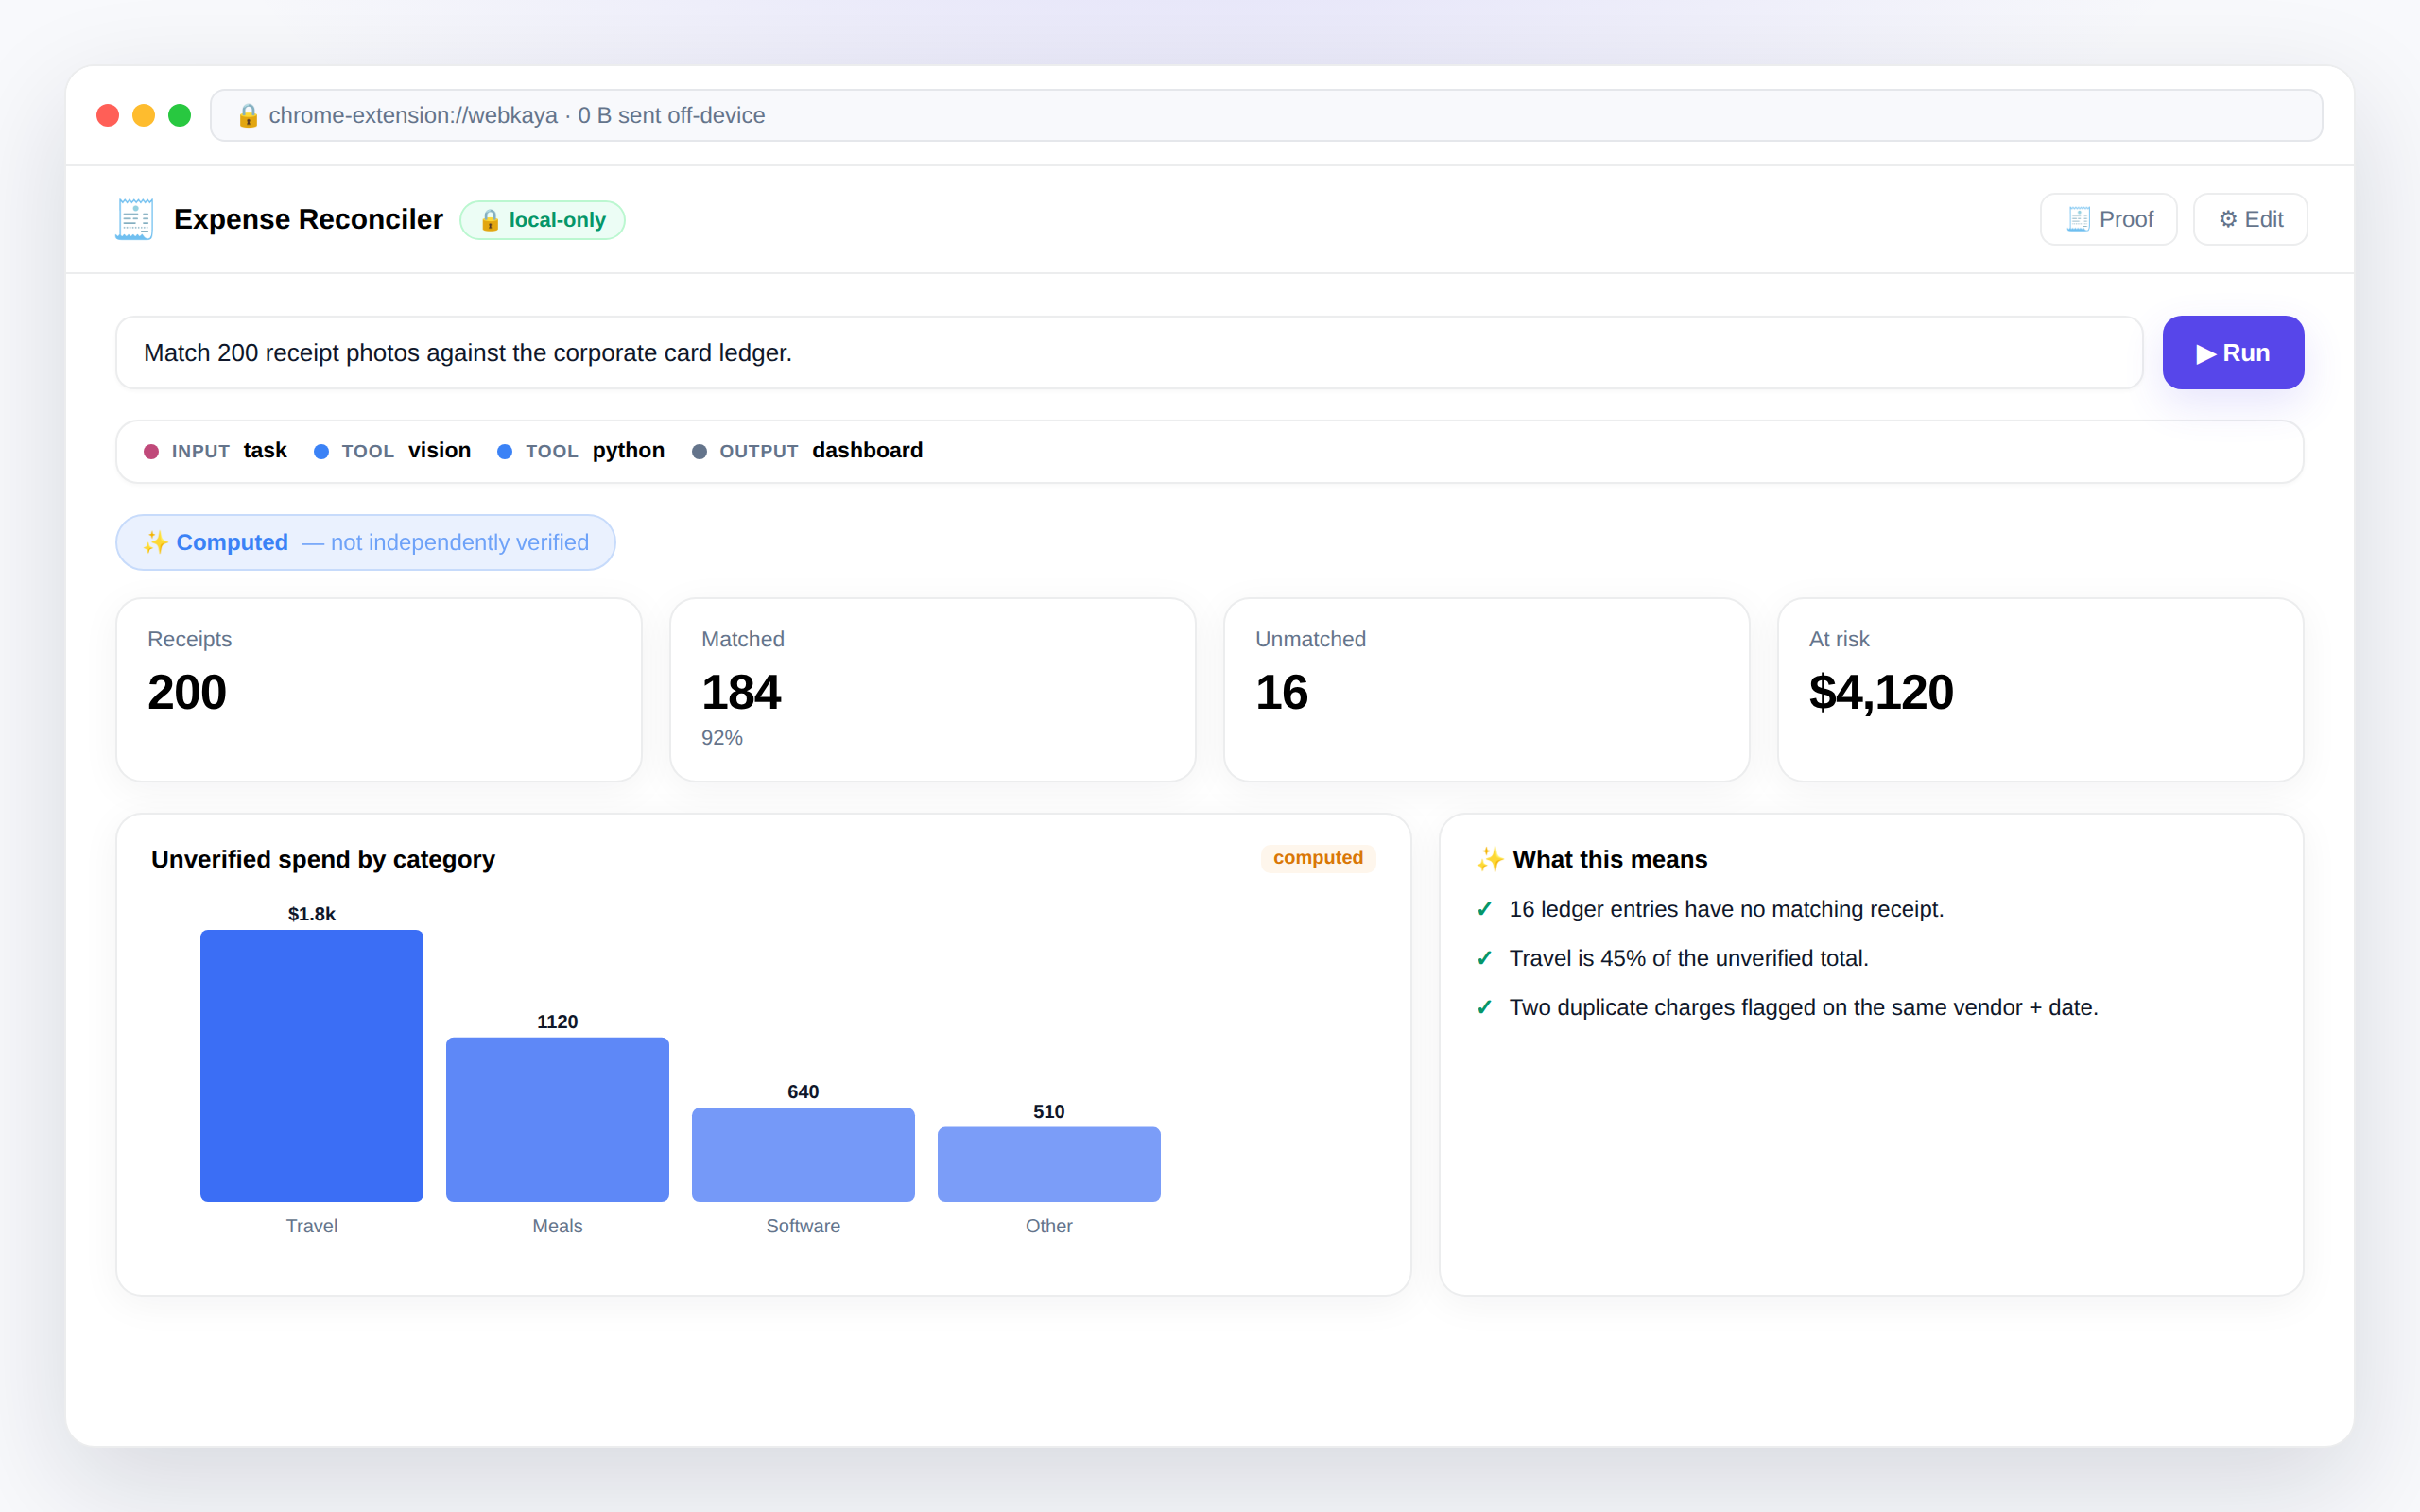The width and height of the screenshot is (2420, 1512).
Task: Click the 16 ledger entries insight text
Action: tap(1727, 909)
